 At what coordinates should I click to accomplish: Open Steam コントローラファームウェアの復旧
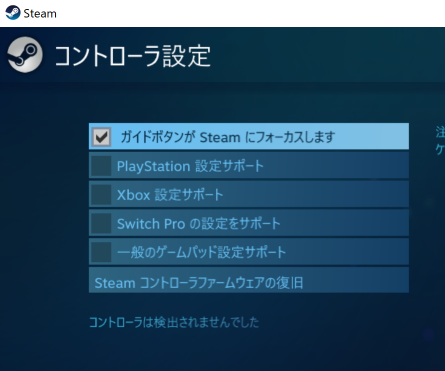click(x=249, y=280)
